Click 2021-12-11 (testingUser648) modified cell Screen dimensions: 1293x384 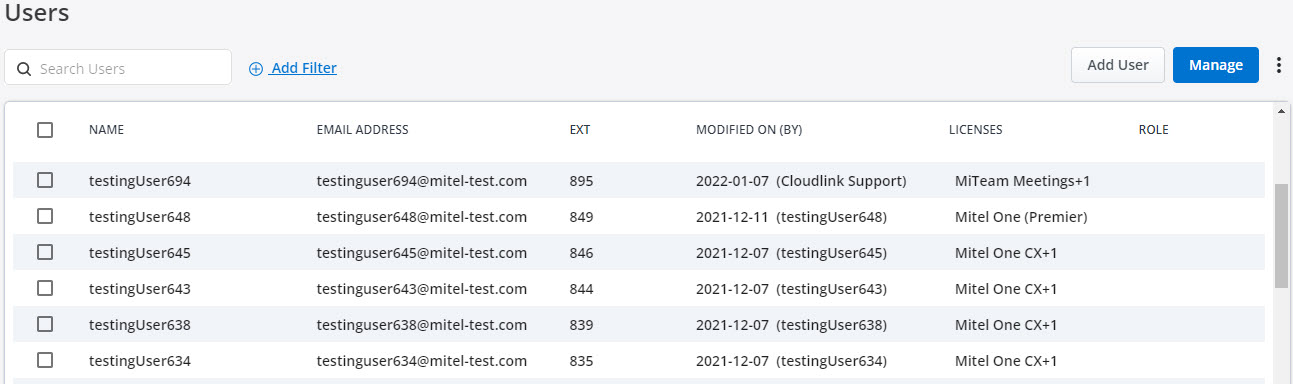(791, 217)
